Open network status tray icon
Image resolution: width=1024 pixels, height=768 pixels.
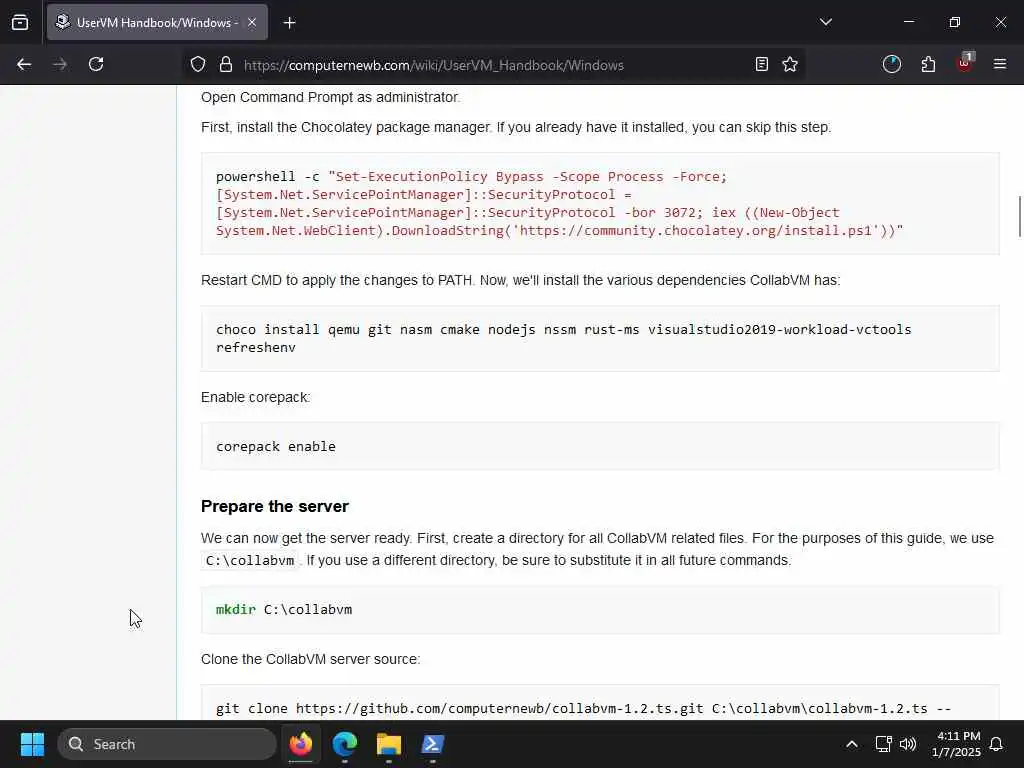884,744
